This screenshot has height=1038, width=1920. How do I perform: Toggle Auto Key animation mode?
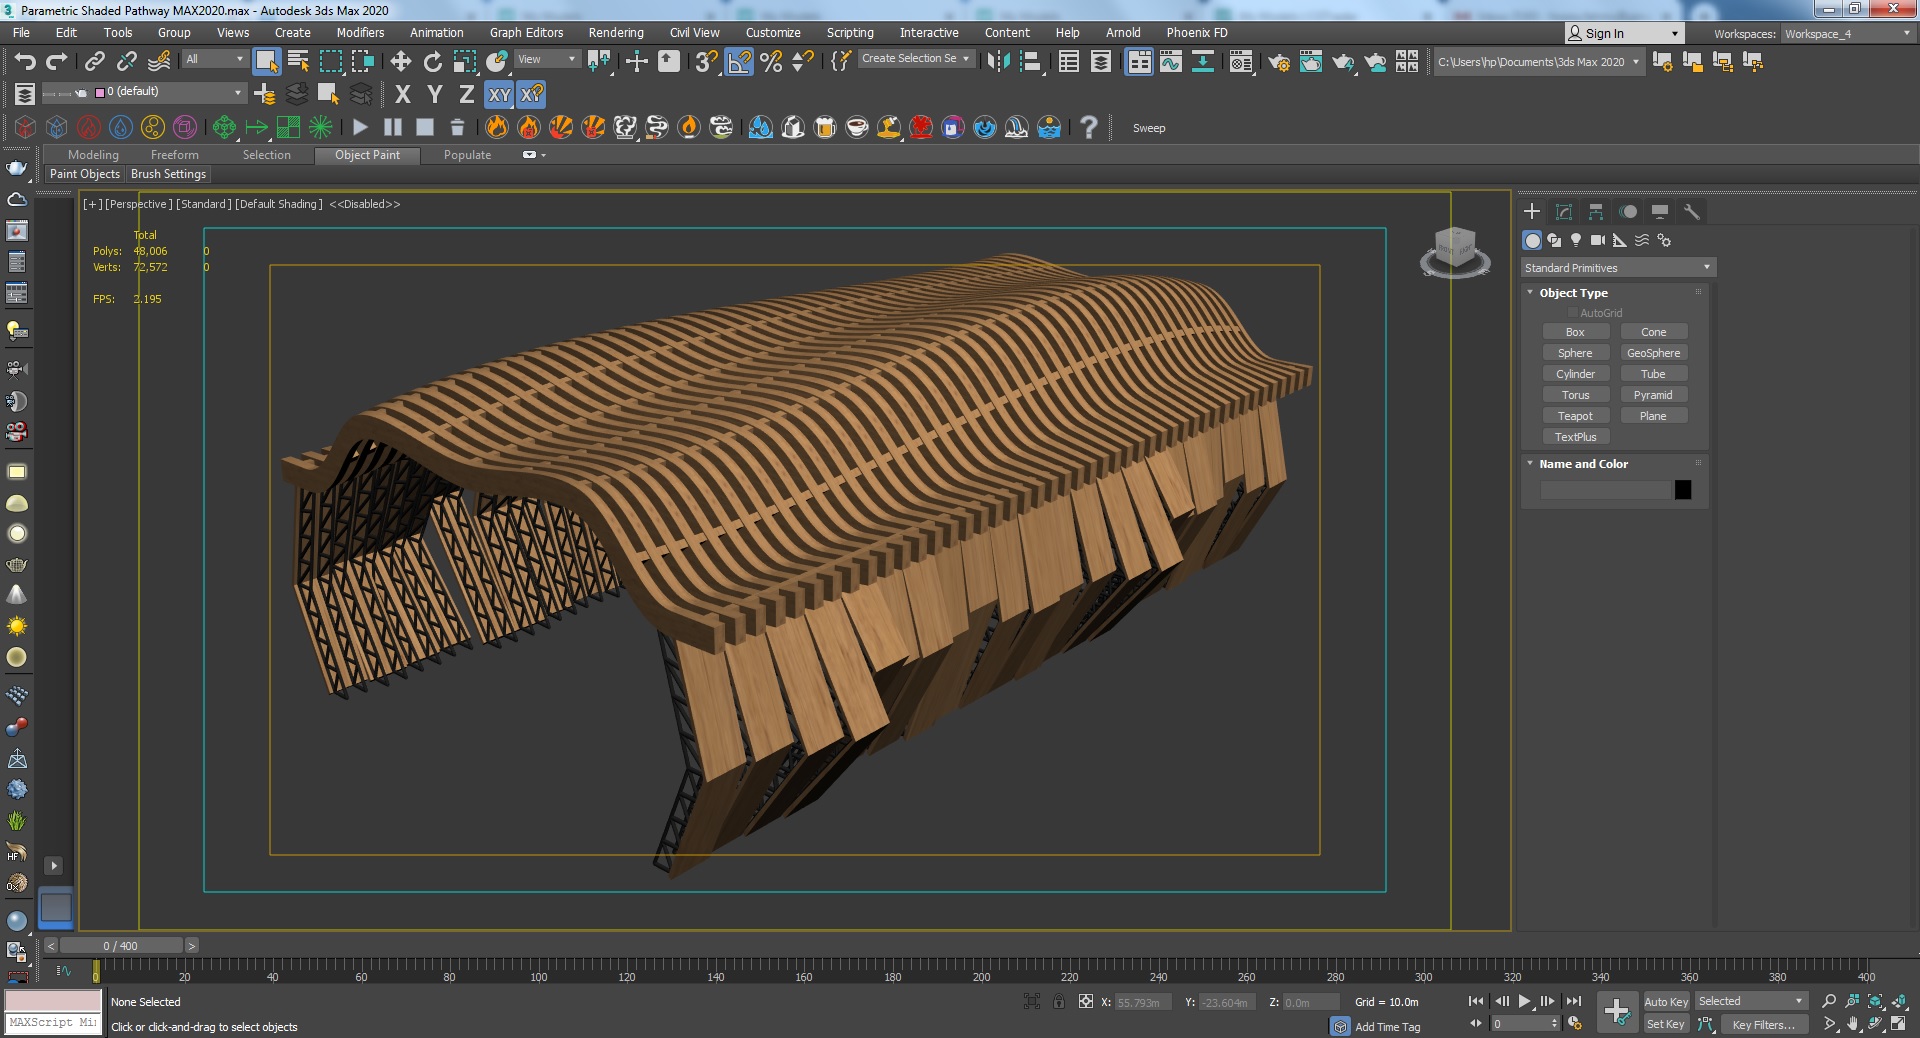tap(1665, 1002)
